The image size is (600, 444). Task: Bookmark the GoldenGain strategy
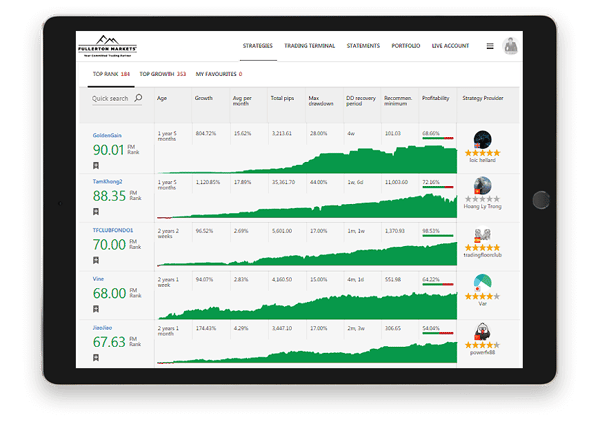point(96,165)
